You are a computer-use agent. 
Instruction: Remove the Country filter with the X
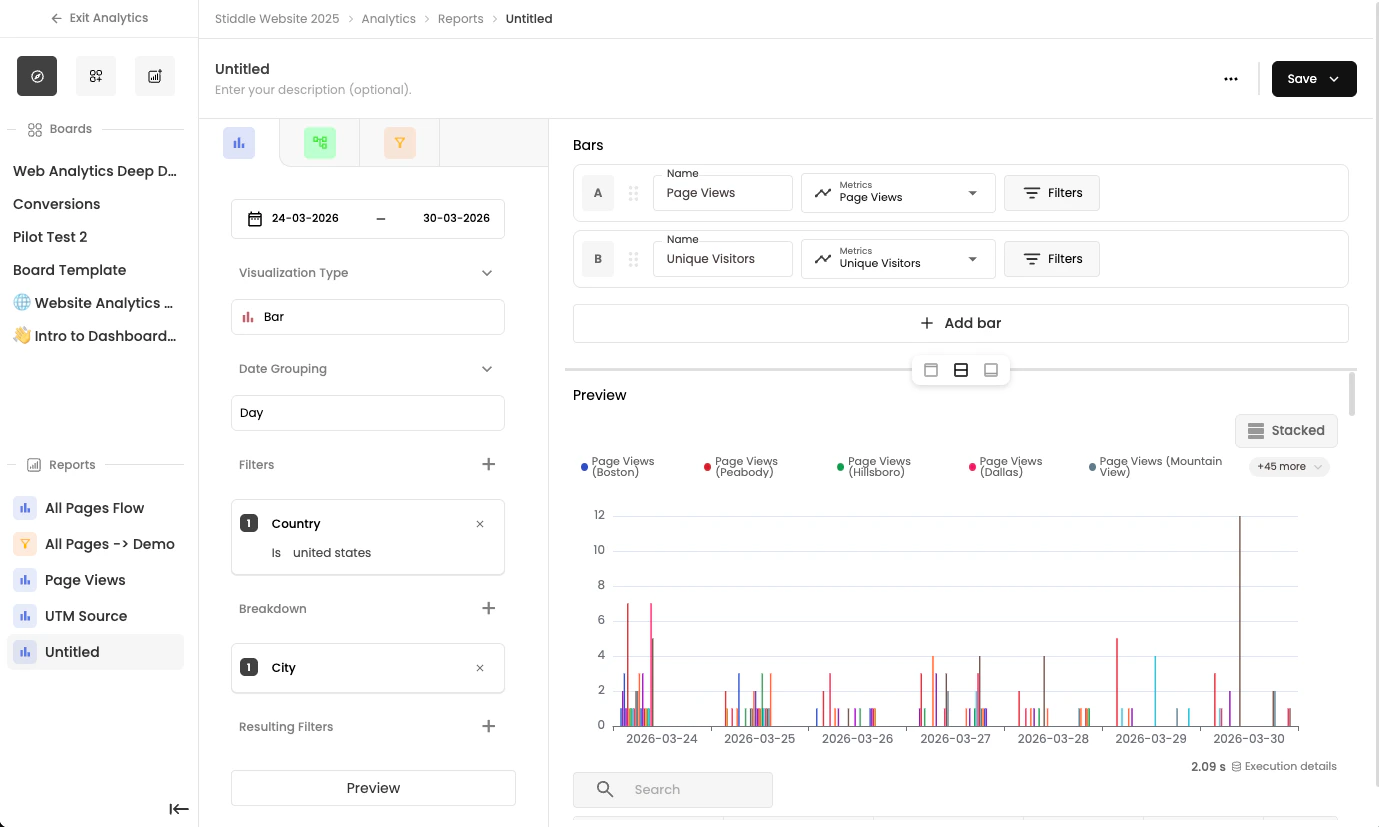coord(480,524)
